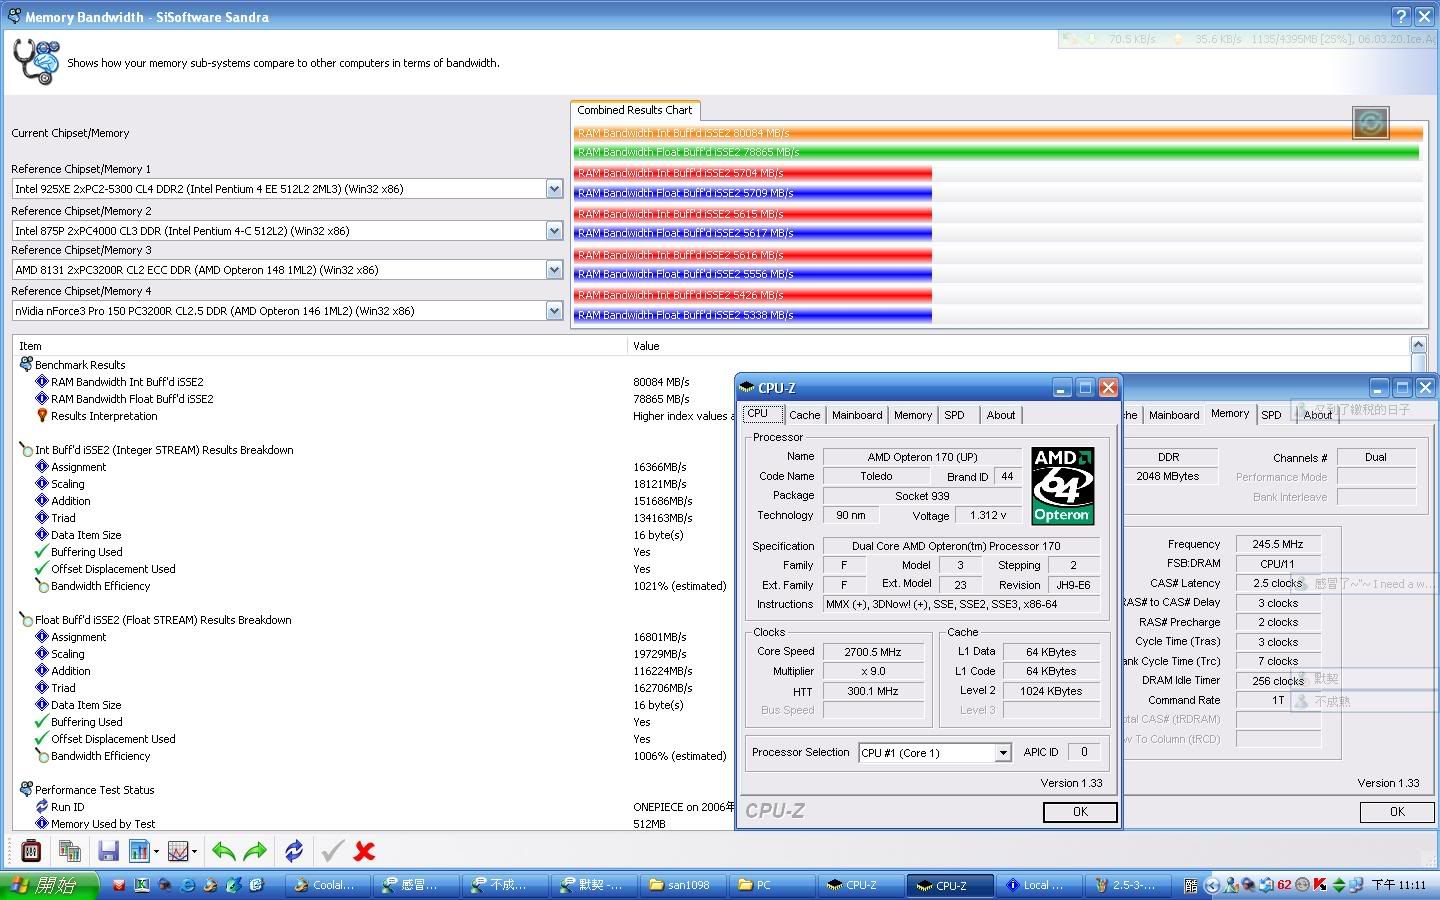The height and width of the screenshot is (900, 1440).
Task: Switch to About tab in front CPU-Z
Action: (1001, 415)
